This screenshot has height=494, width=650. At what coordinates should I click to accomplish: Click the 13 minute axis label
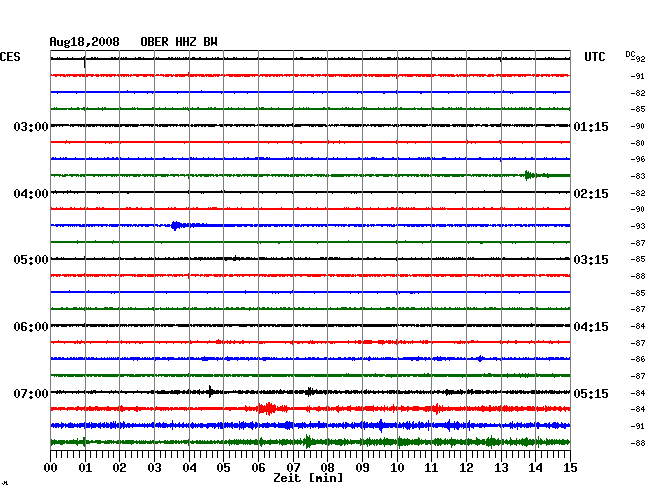tap(501, 468)
